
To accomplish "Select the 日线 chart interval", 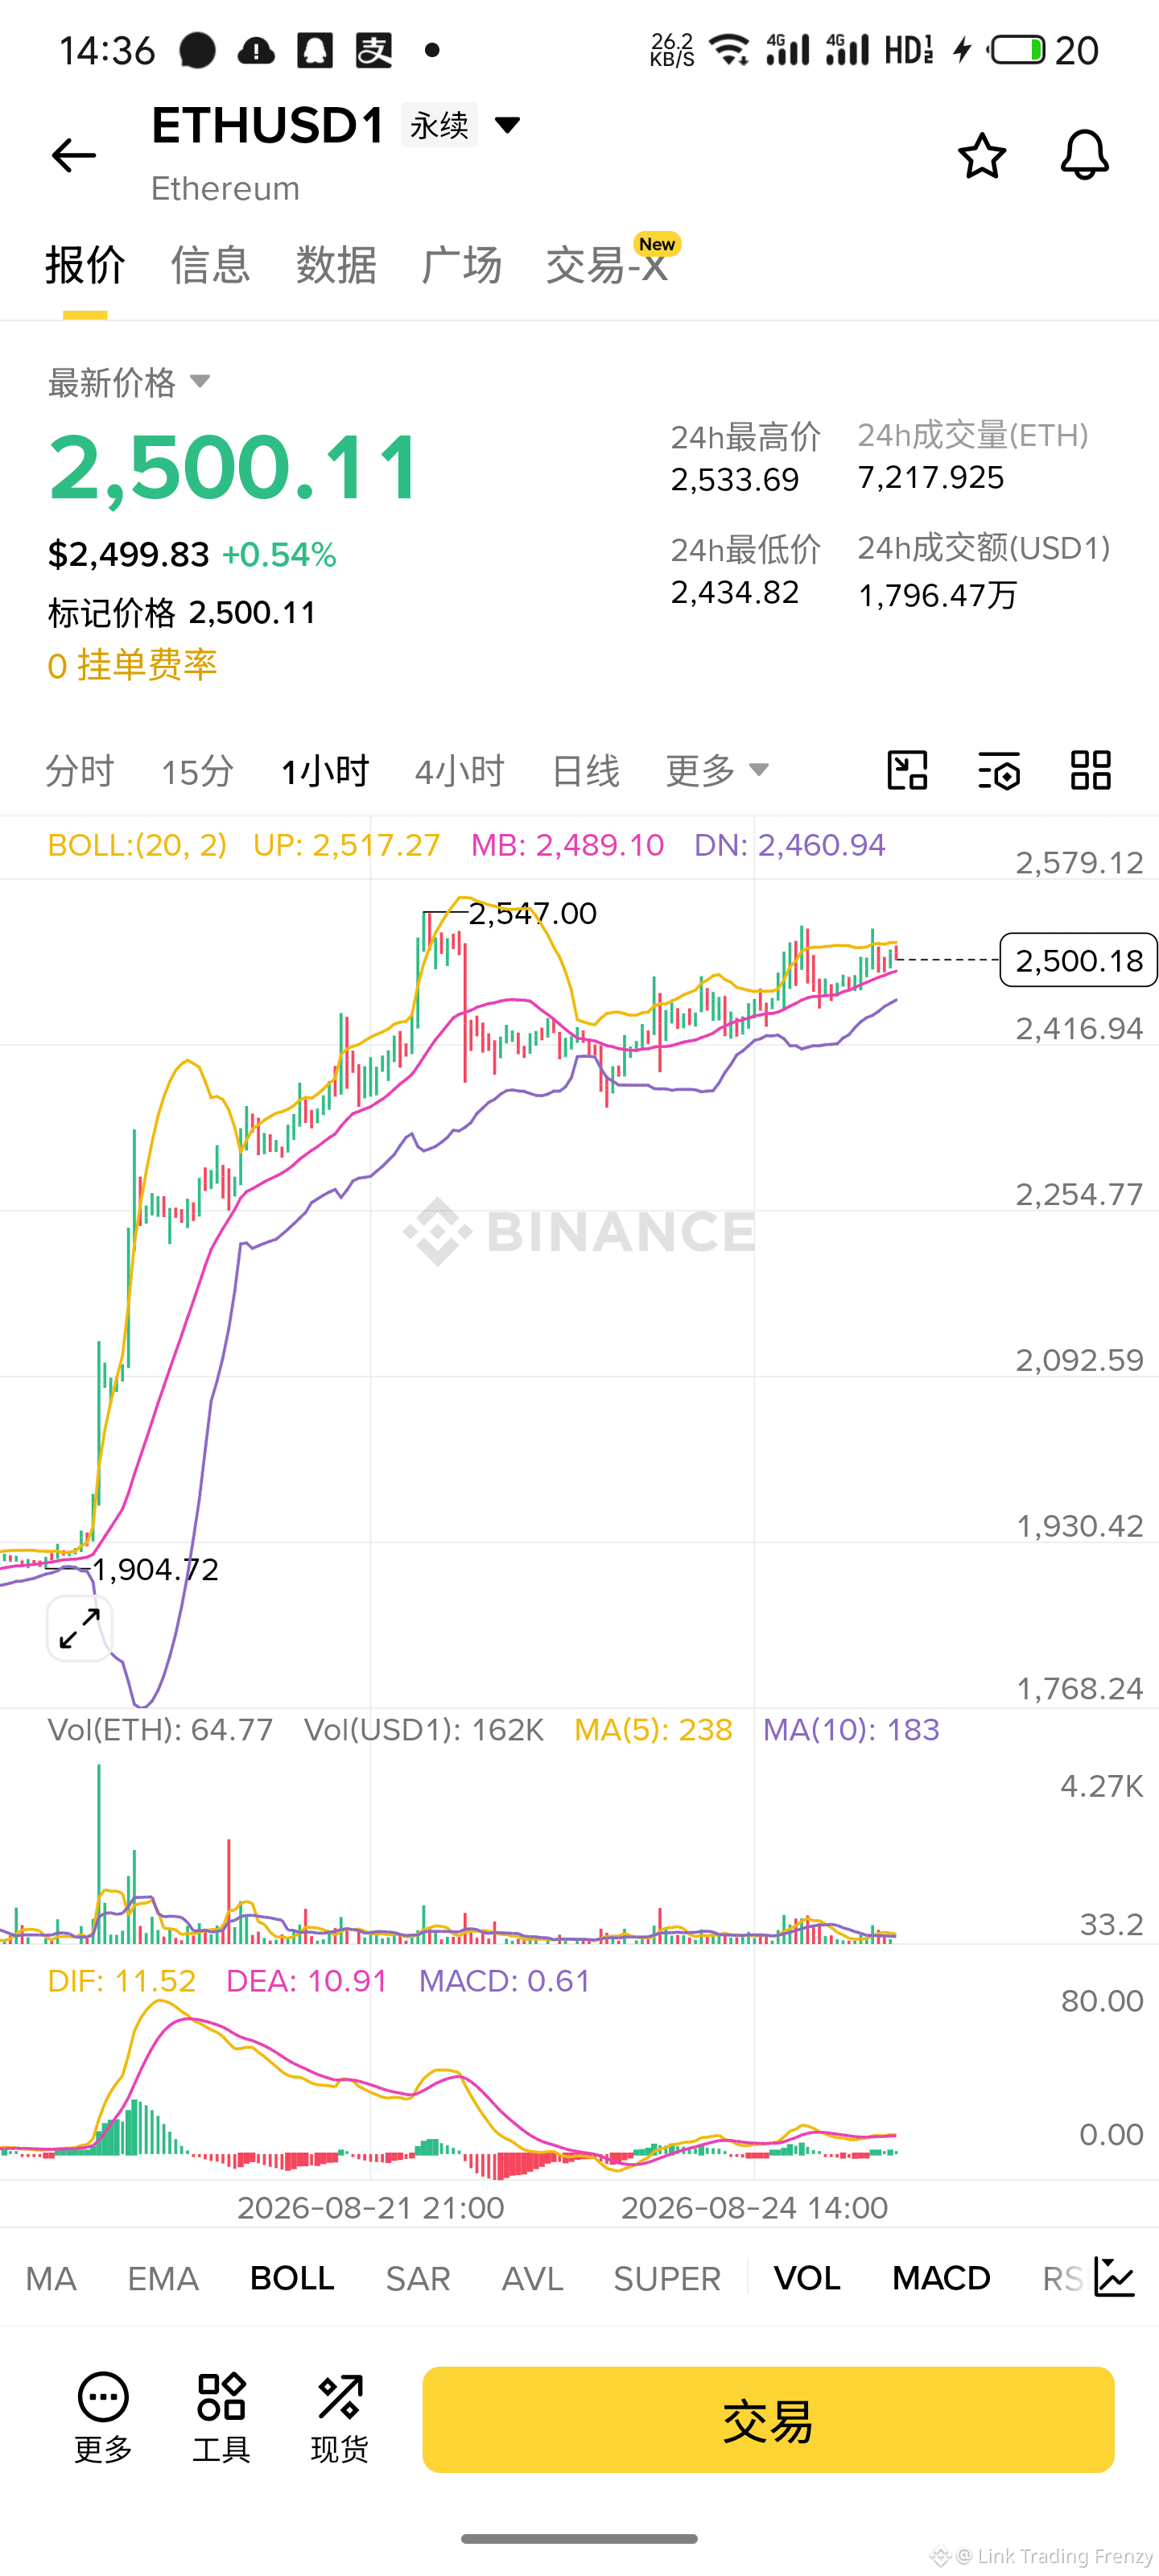I will point(586,771).
